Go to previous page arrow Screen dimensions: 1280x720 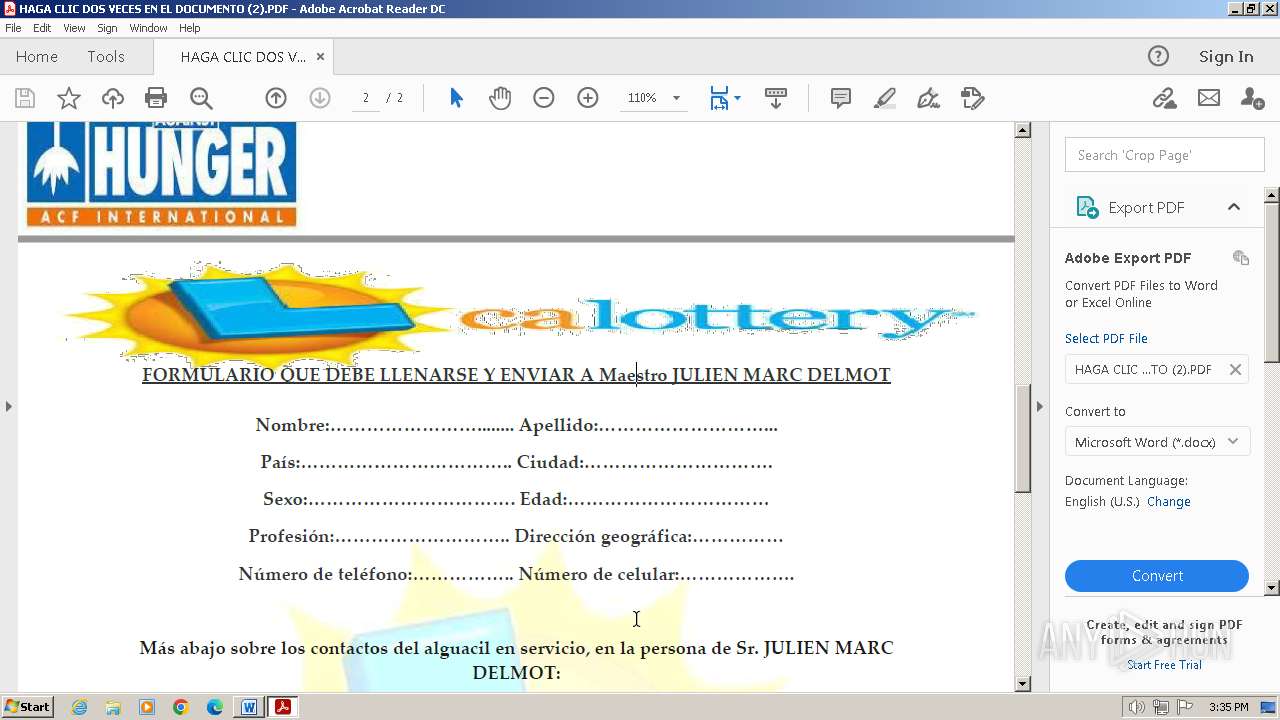(276, 98)
